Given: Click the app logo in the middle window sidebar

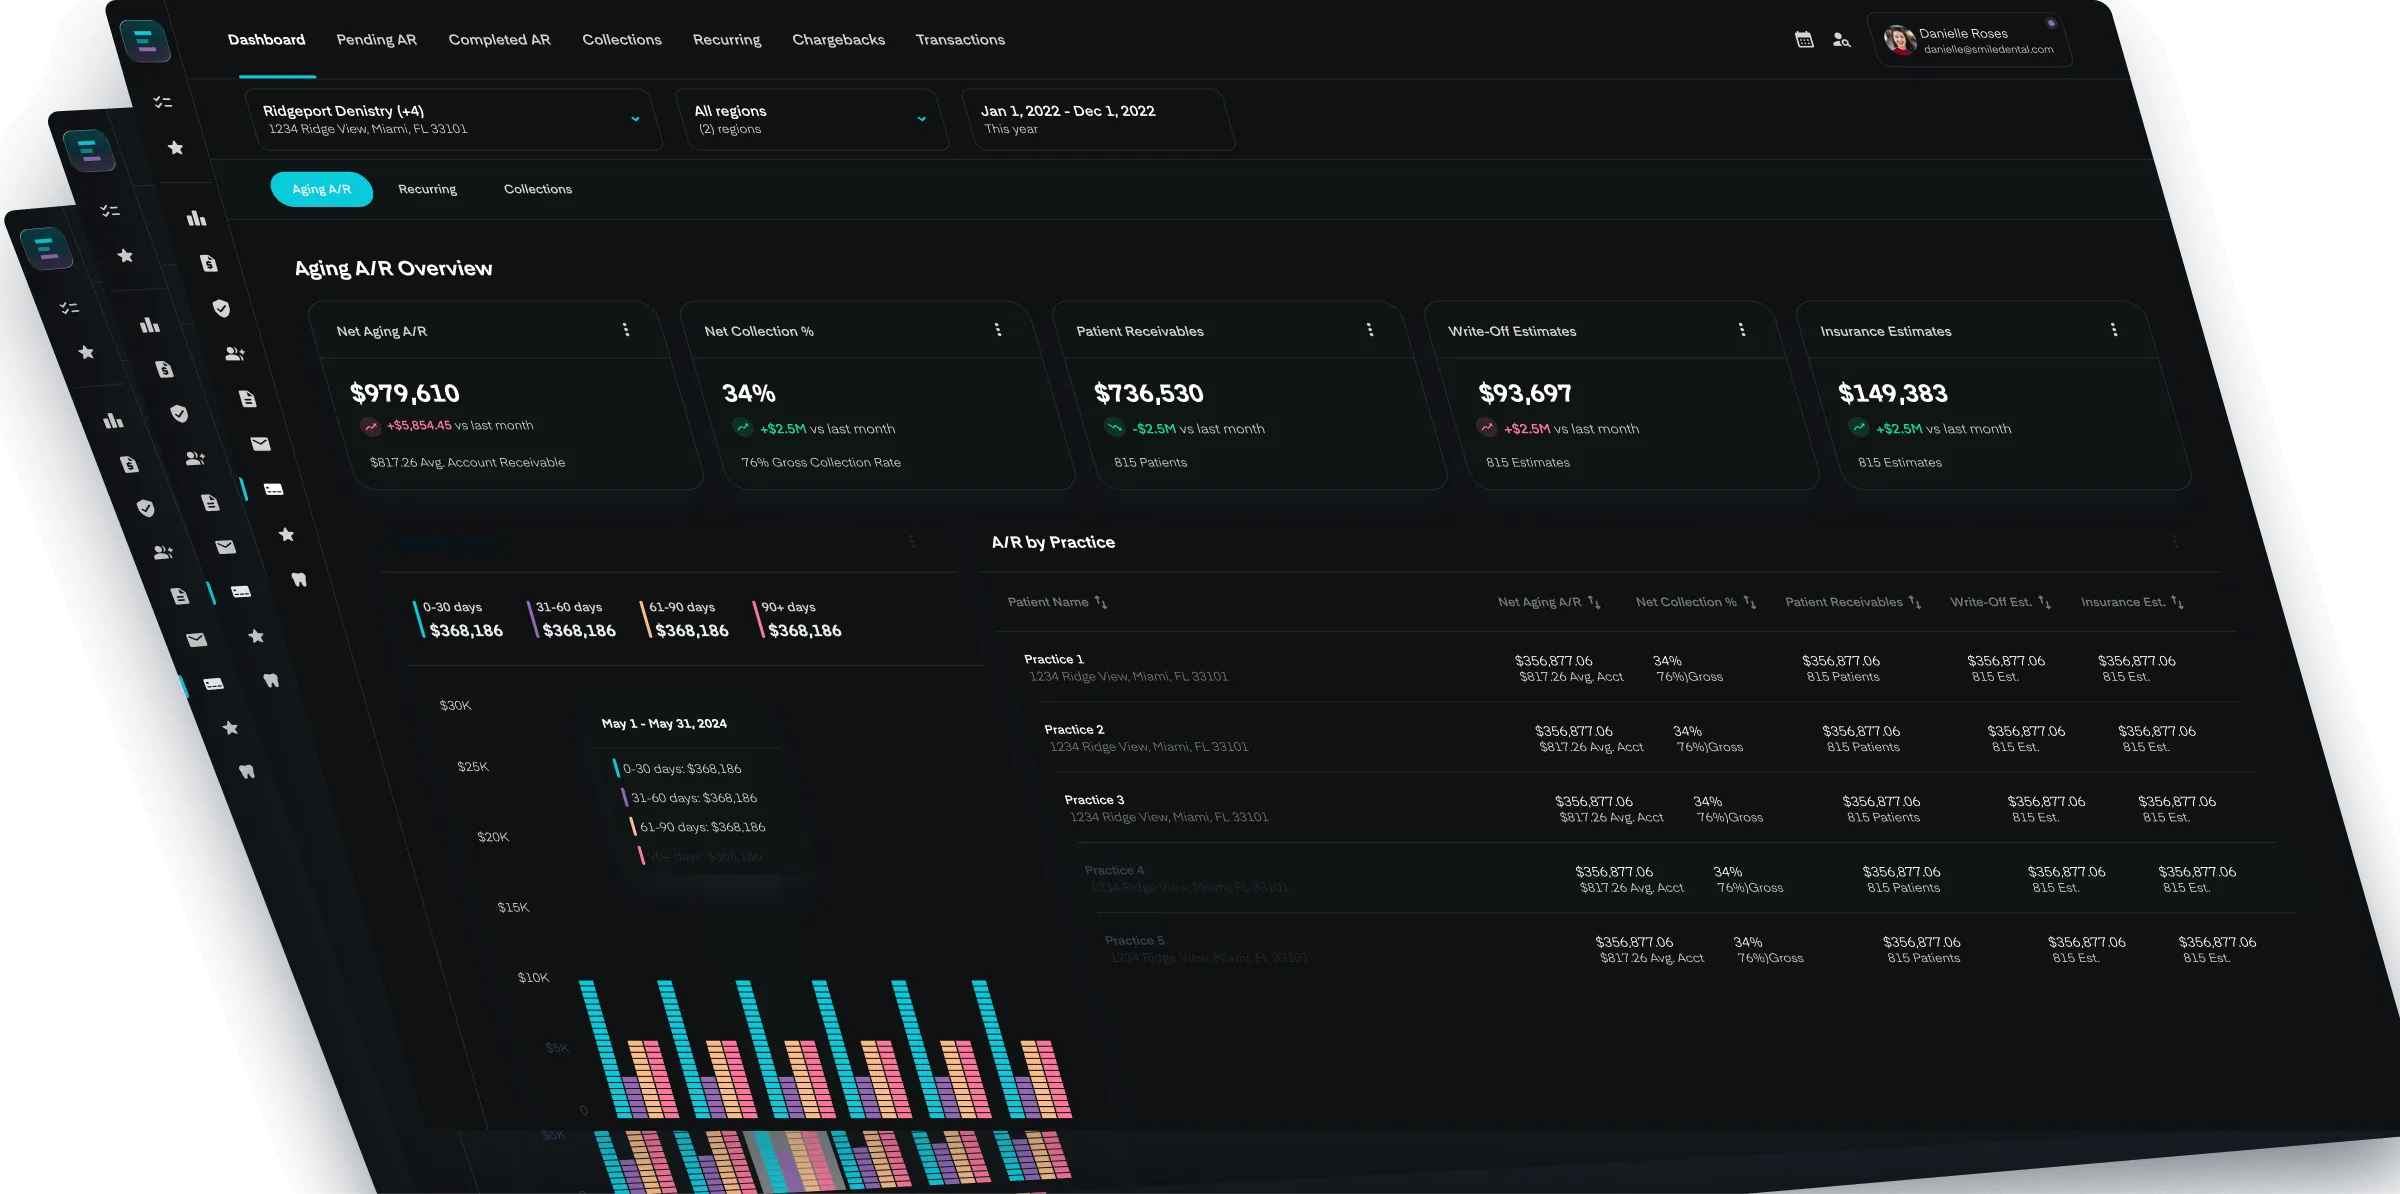Looking at the screenshot, I should 88,151.
